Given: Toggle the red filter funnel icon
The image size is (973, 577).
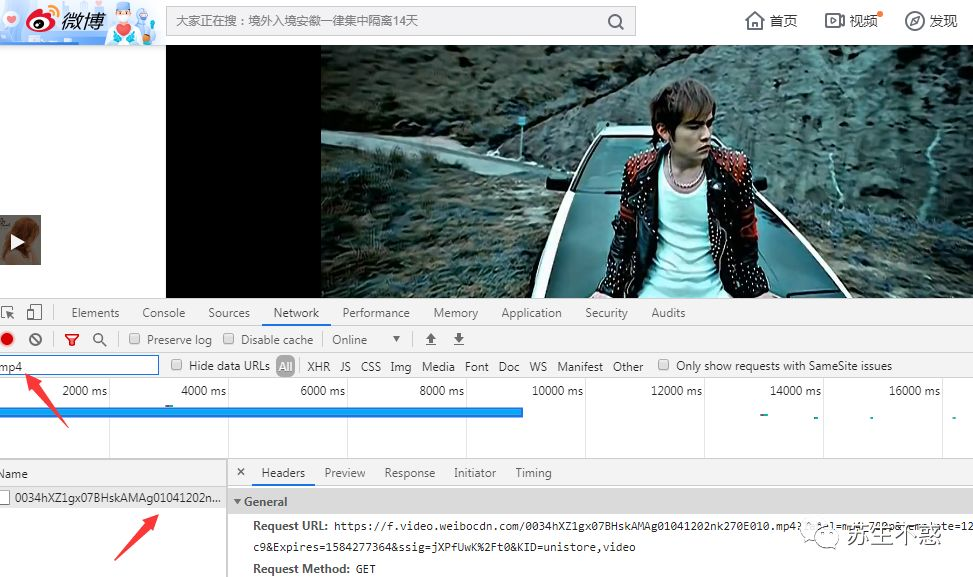Looking at the screenshot, I should click(71, 340).
